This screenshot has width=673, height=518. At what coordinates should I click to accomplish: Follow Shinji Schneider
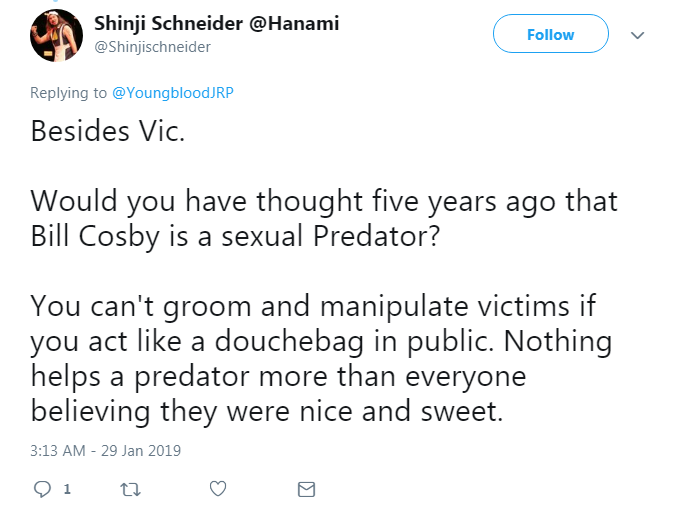[x=551, y=34]
